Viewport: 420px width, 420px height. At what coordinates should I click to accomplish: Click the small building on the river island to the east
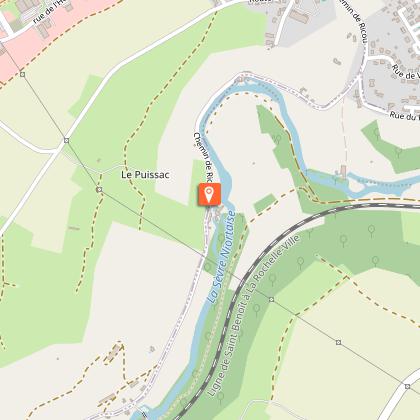coord(343,171)
